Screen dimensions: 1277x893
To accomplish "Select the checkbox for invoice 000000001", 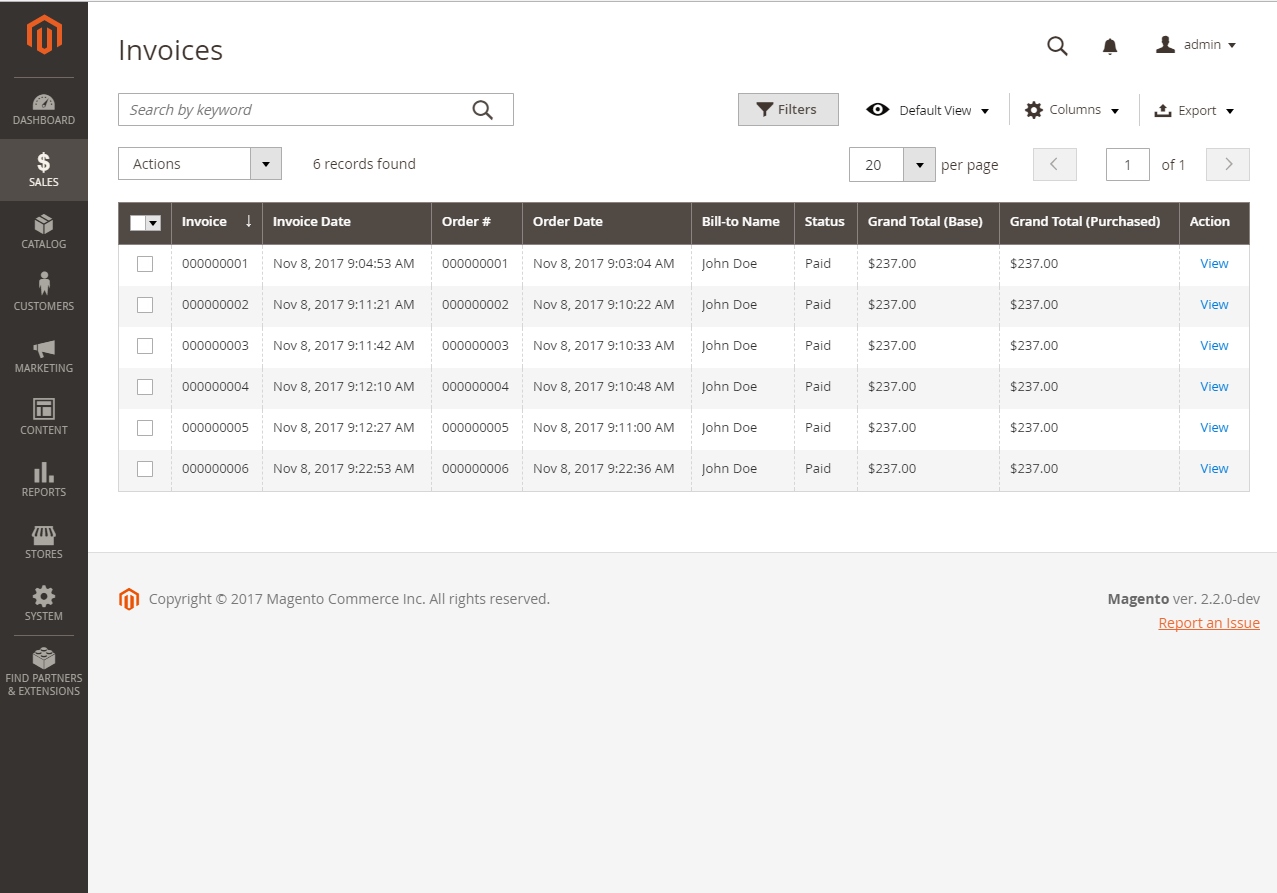I will click(144, 263).
